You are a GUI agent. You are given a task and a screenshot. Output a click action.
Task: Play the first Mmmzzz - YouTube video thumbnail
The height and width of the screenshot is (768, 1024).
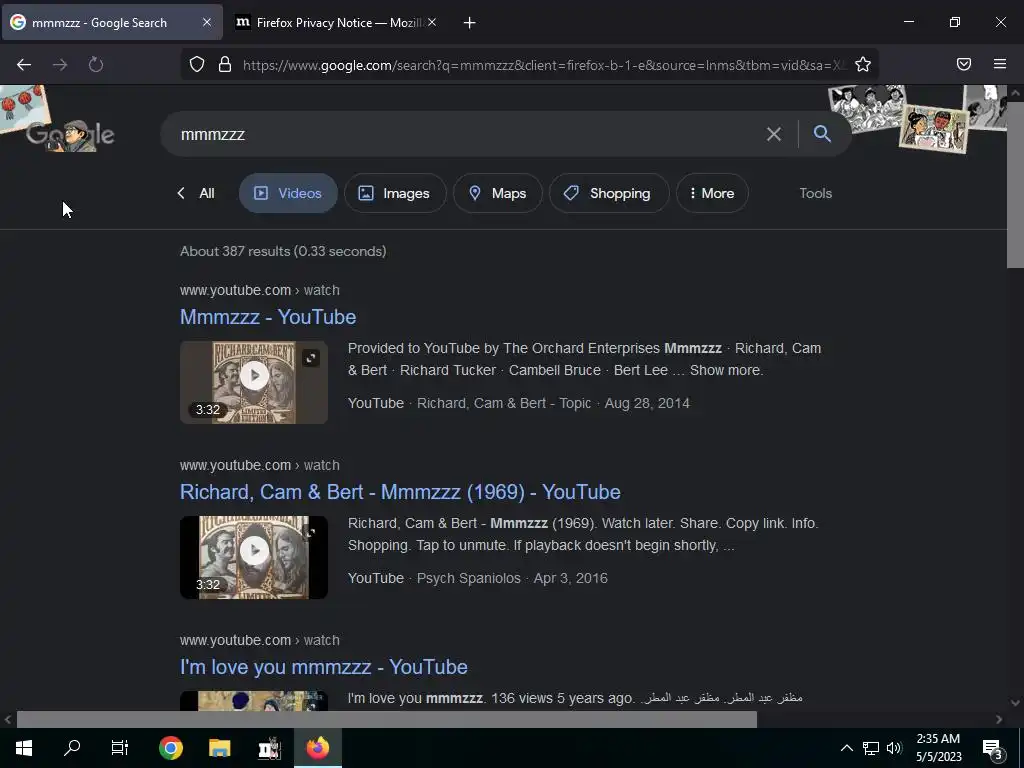coord(254,376)
